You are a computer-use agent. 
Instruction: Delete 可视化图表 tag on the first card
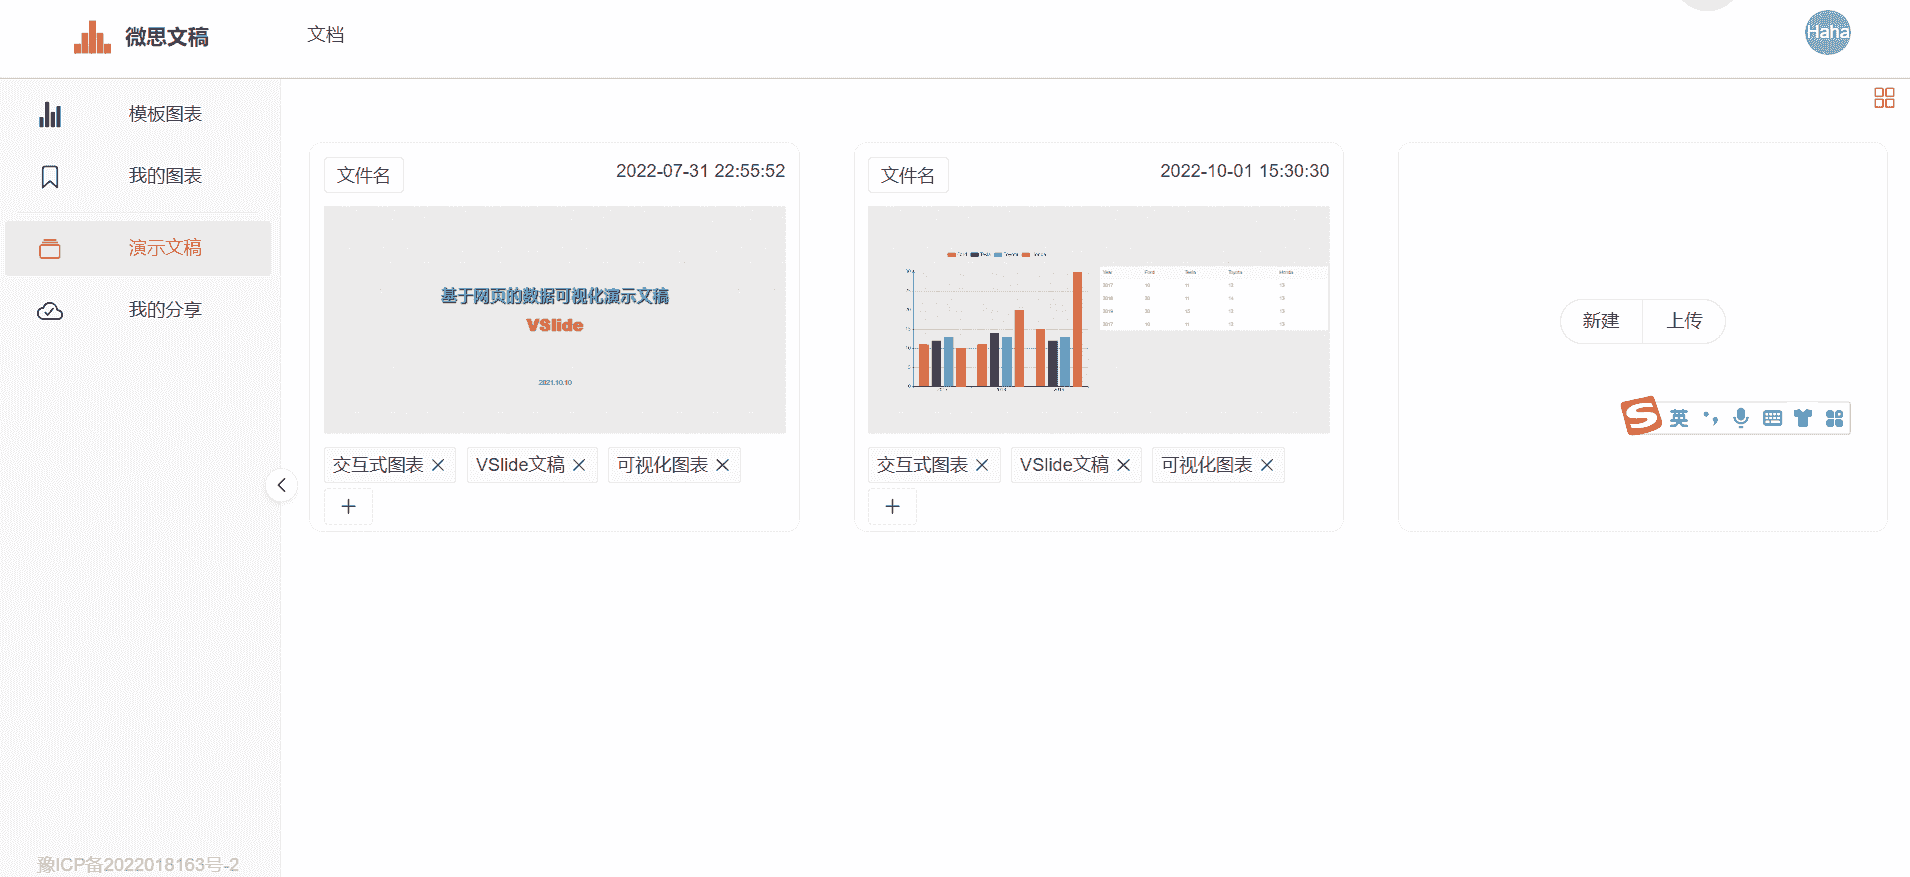723,465
